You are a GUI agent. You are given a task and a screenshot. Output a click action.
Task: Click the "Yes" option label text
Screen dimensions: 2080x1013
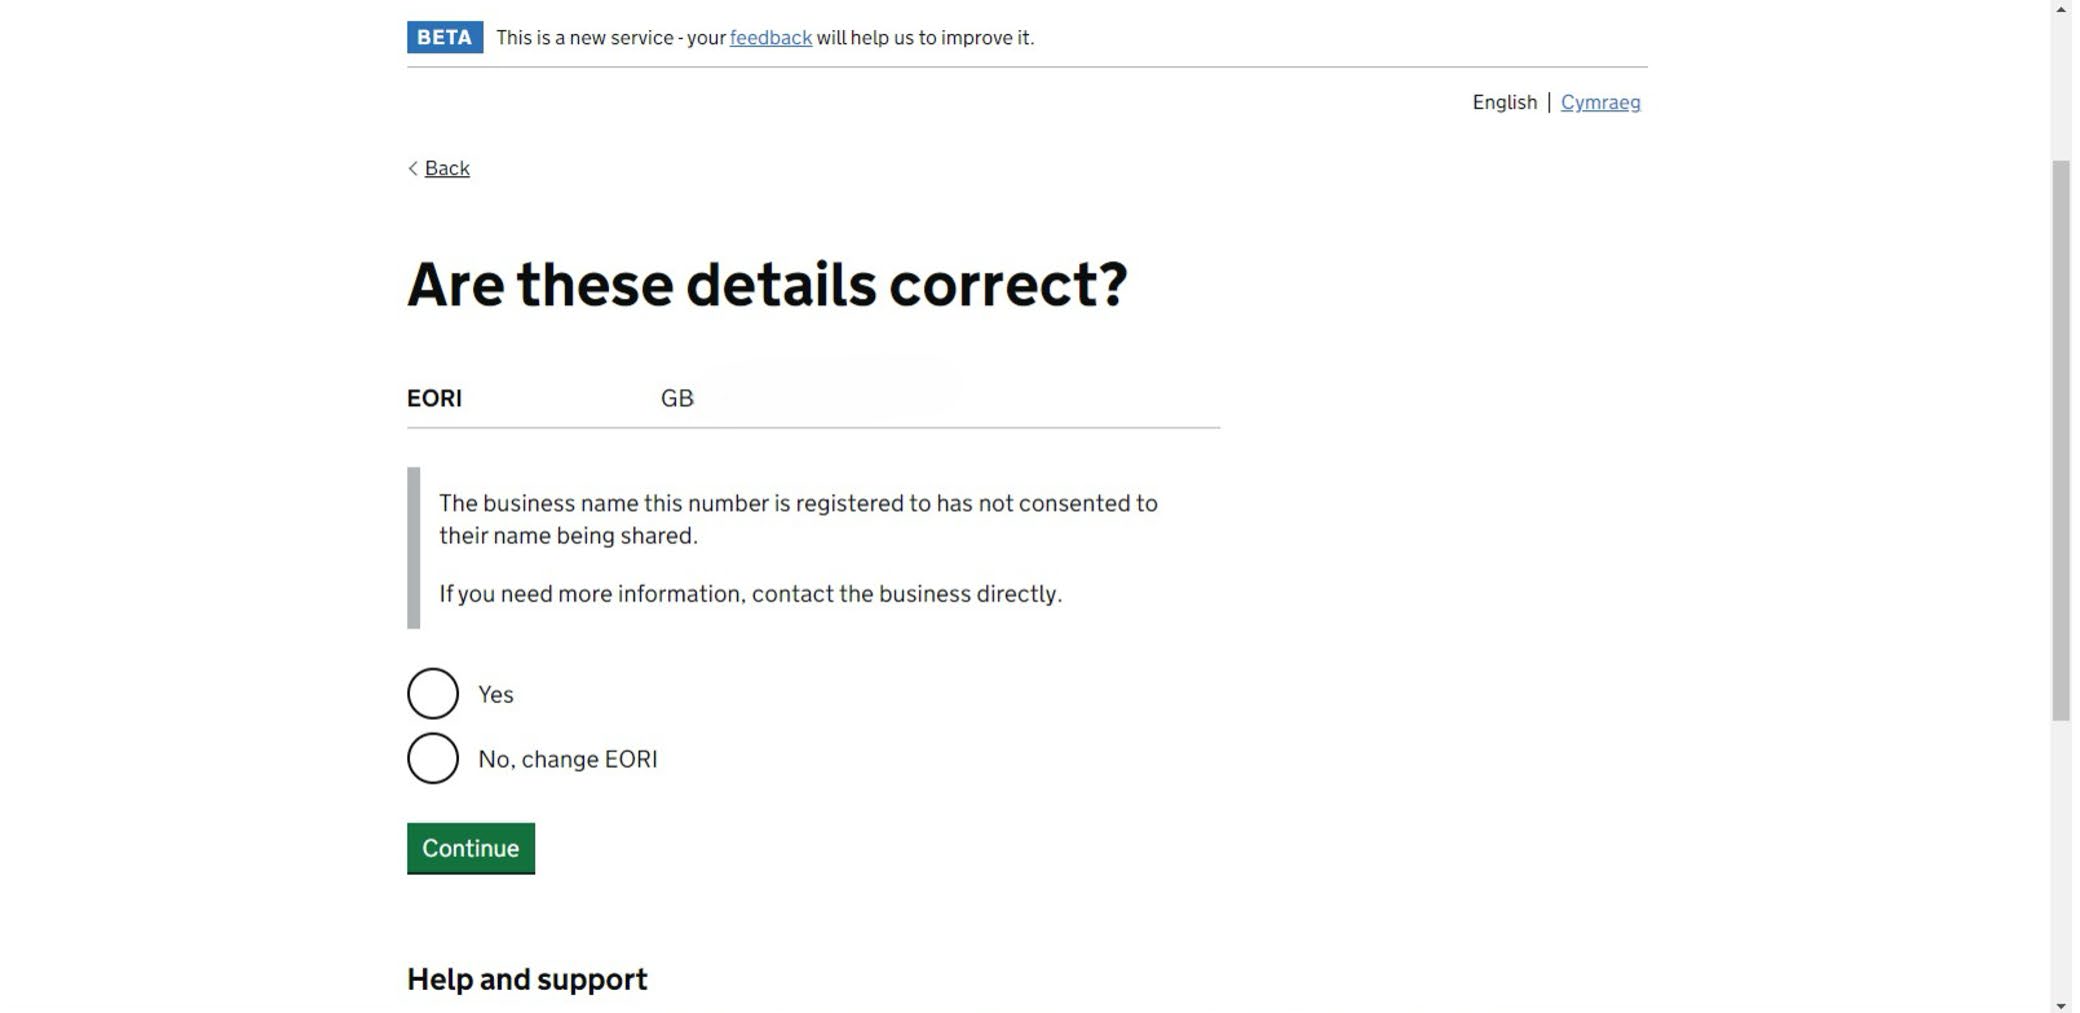pos(496,695)
